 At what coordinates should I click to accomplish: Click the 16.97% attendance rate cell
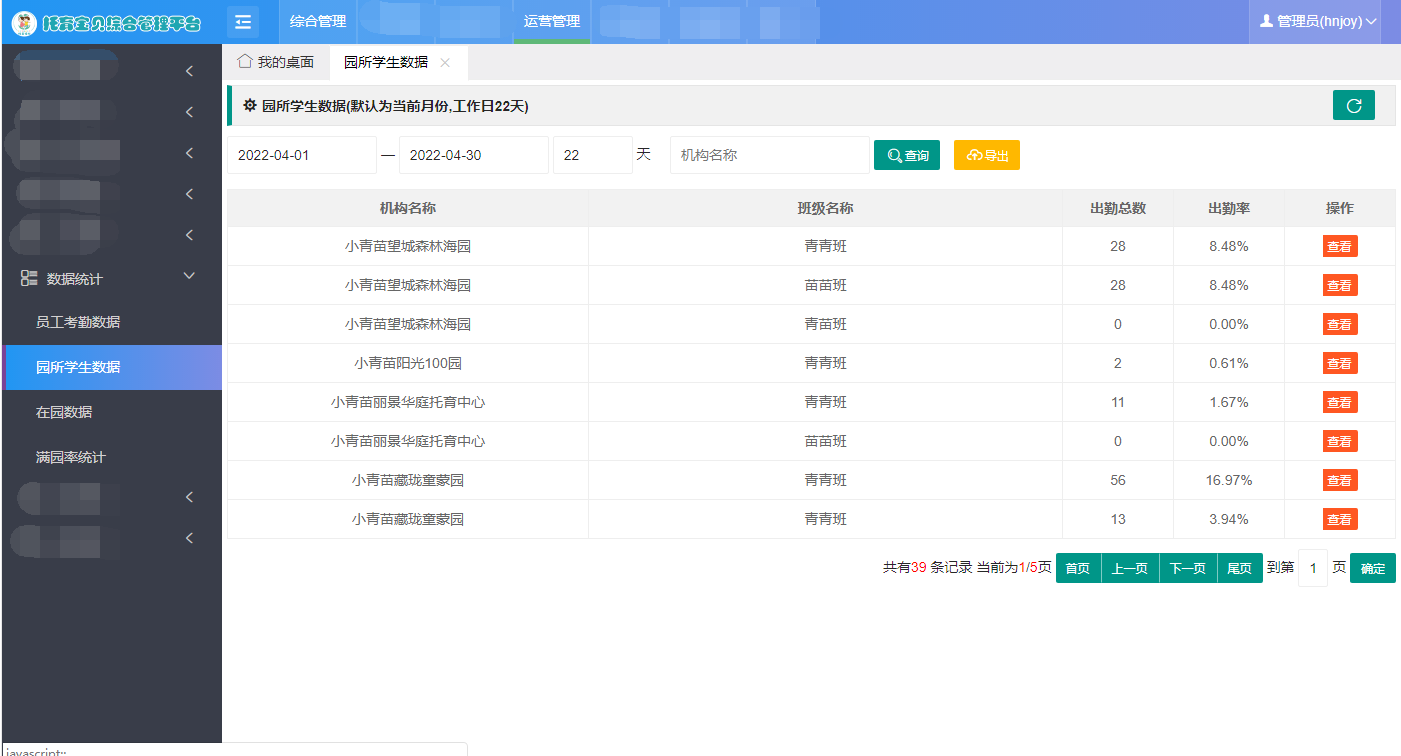click(1229, 480)
